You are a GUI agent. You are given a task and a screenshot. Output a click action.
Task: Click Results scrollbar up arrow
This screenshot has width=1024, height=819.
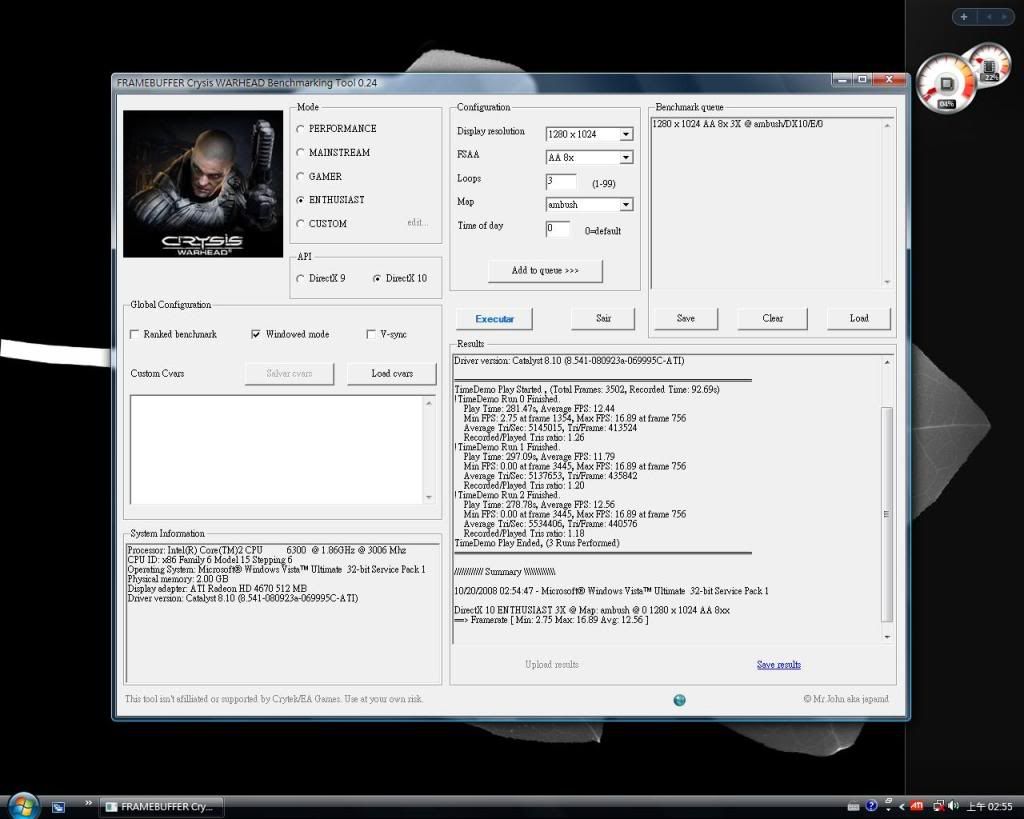887,362
